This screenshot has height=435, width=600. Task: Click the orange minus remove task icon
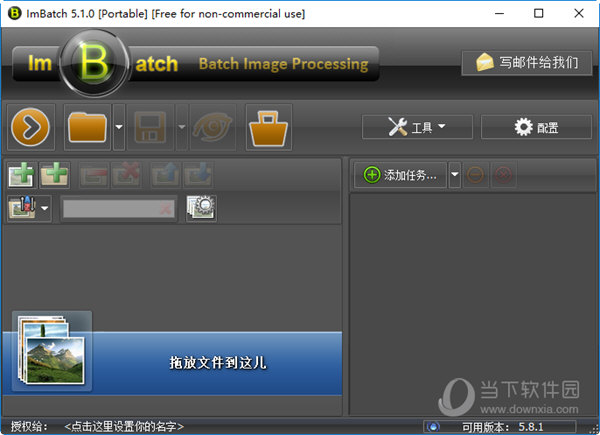476,175
